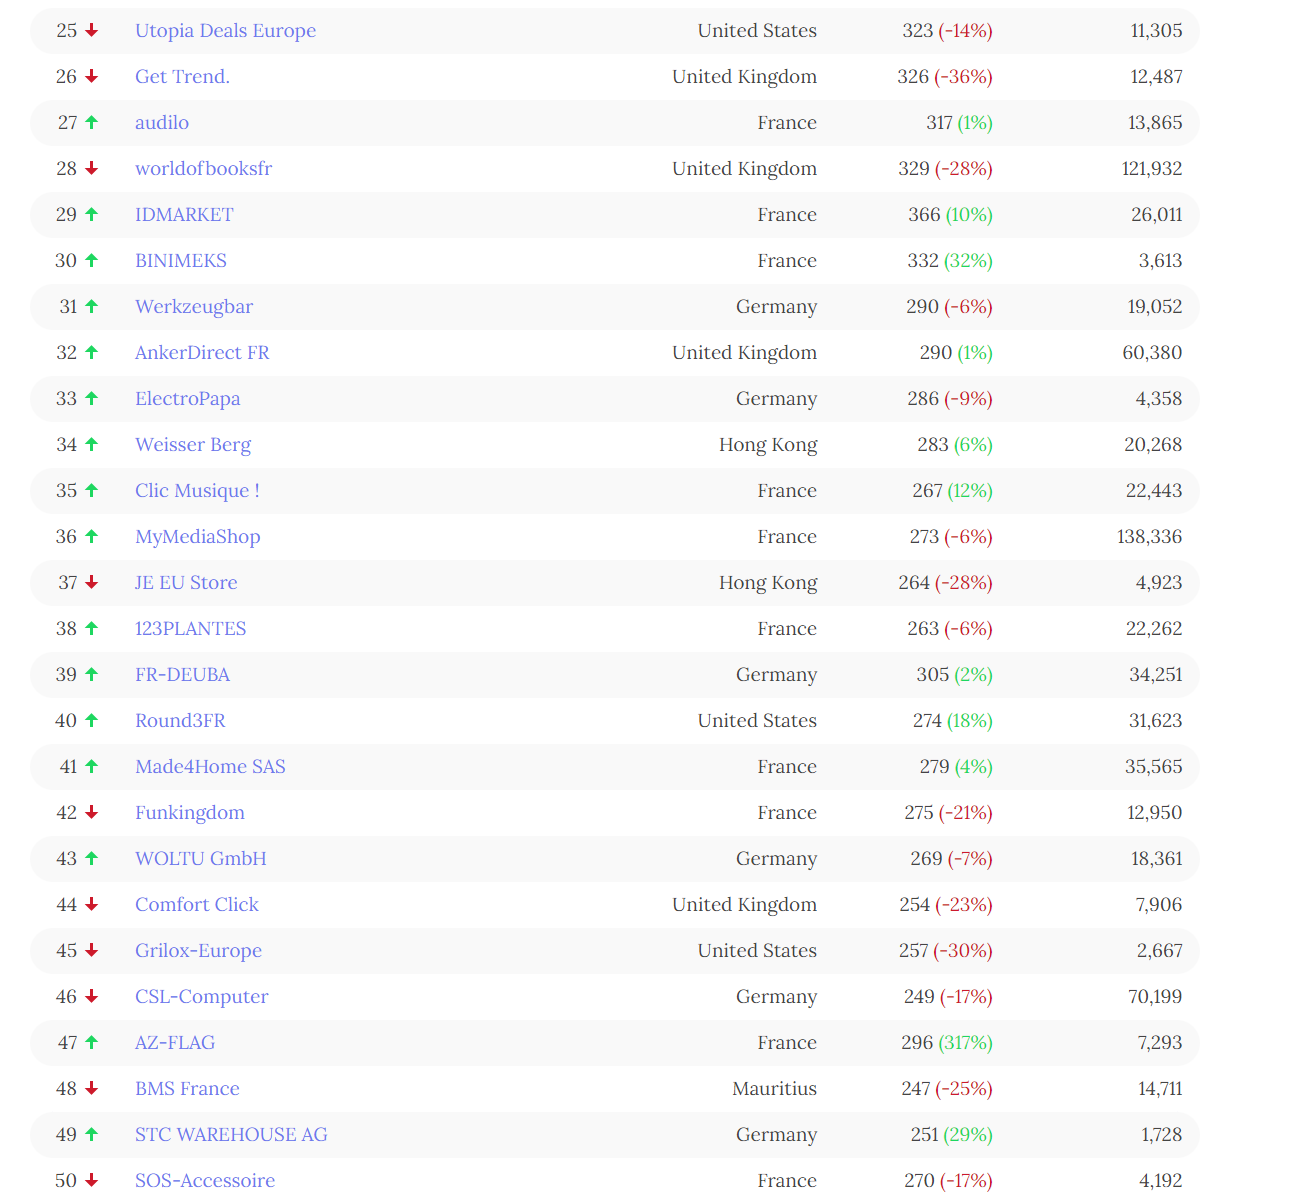Click the 70,199 value for CSL-Computer
The image size is (1289, 1203).
(x=1155, y=997)
